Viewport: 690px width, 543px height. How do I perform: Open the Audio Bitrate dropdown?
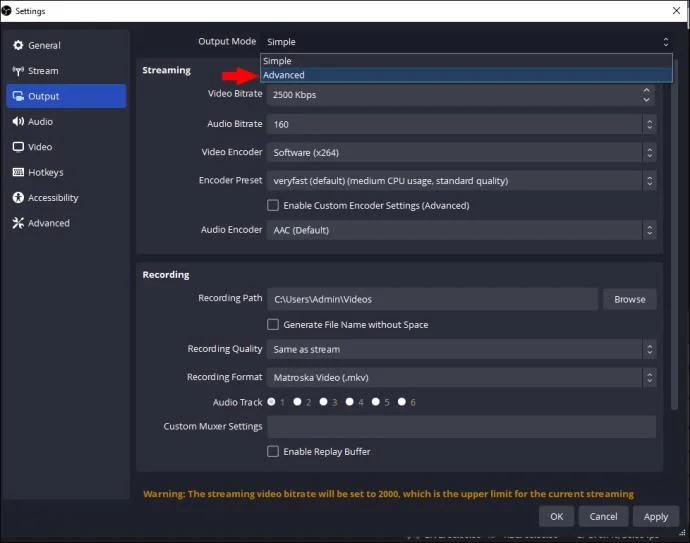point(461,125)
